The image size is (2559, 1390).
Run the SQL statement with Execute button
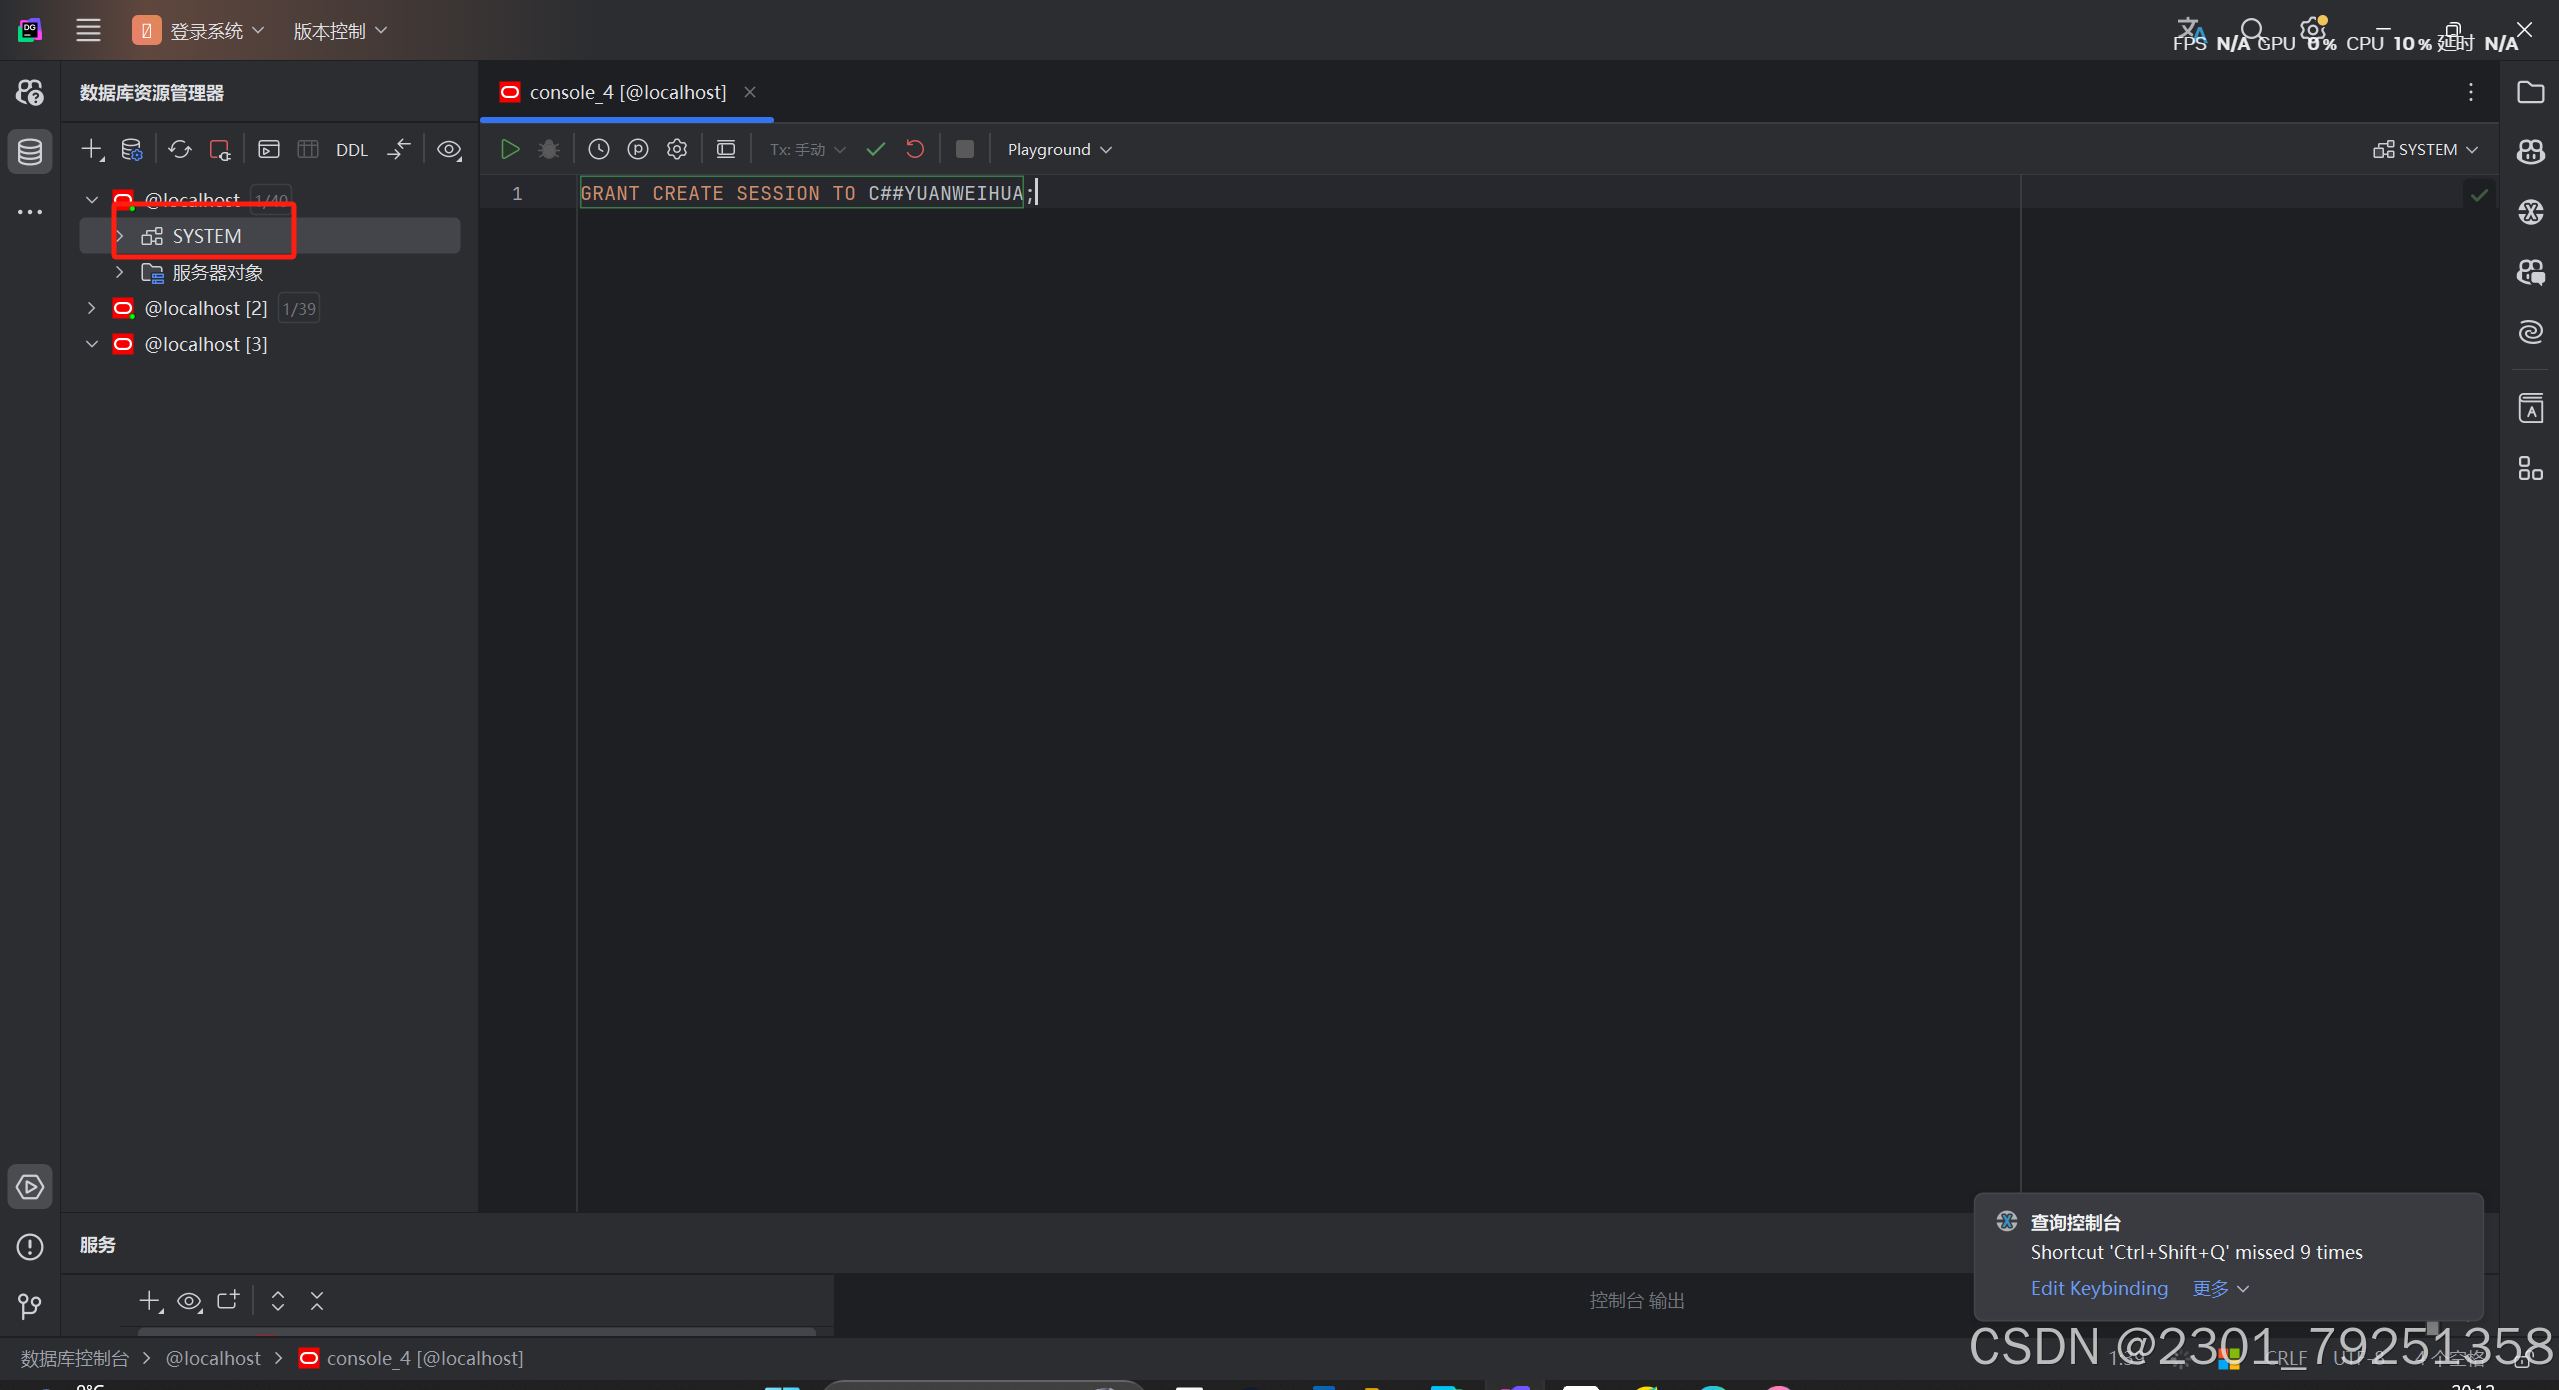click(509, 149)
